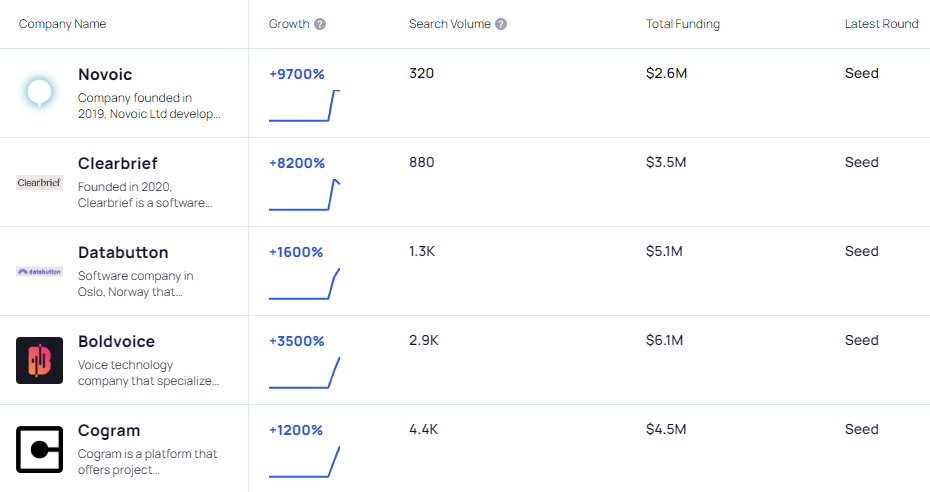Open the Clearbrief company name link
The height and width of the screenshot is (492, 930).
[x=117, y=164]
